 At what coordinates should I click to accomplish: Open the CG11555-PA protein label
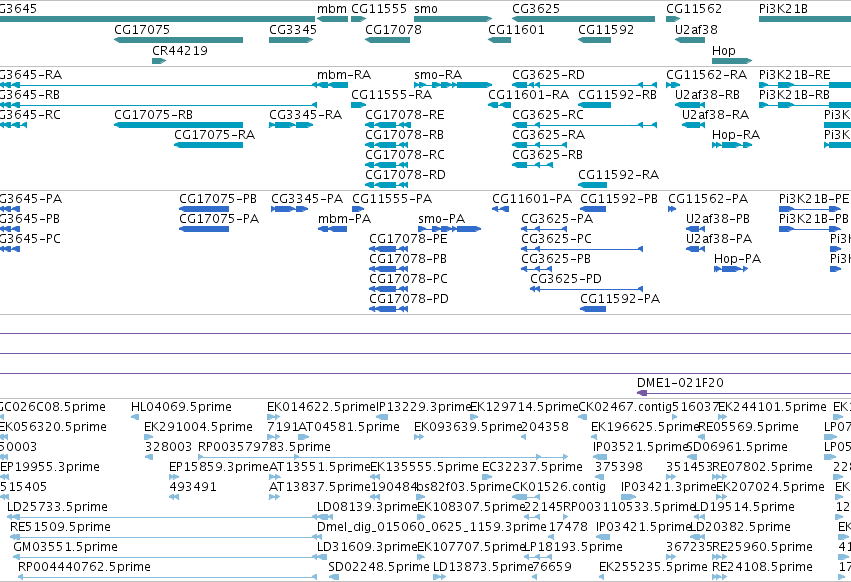pyautogui.click(x=392, y=199)
